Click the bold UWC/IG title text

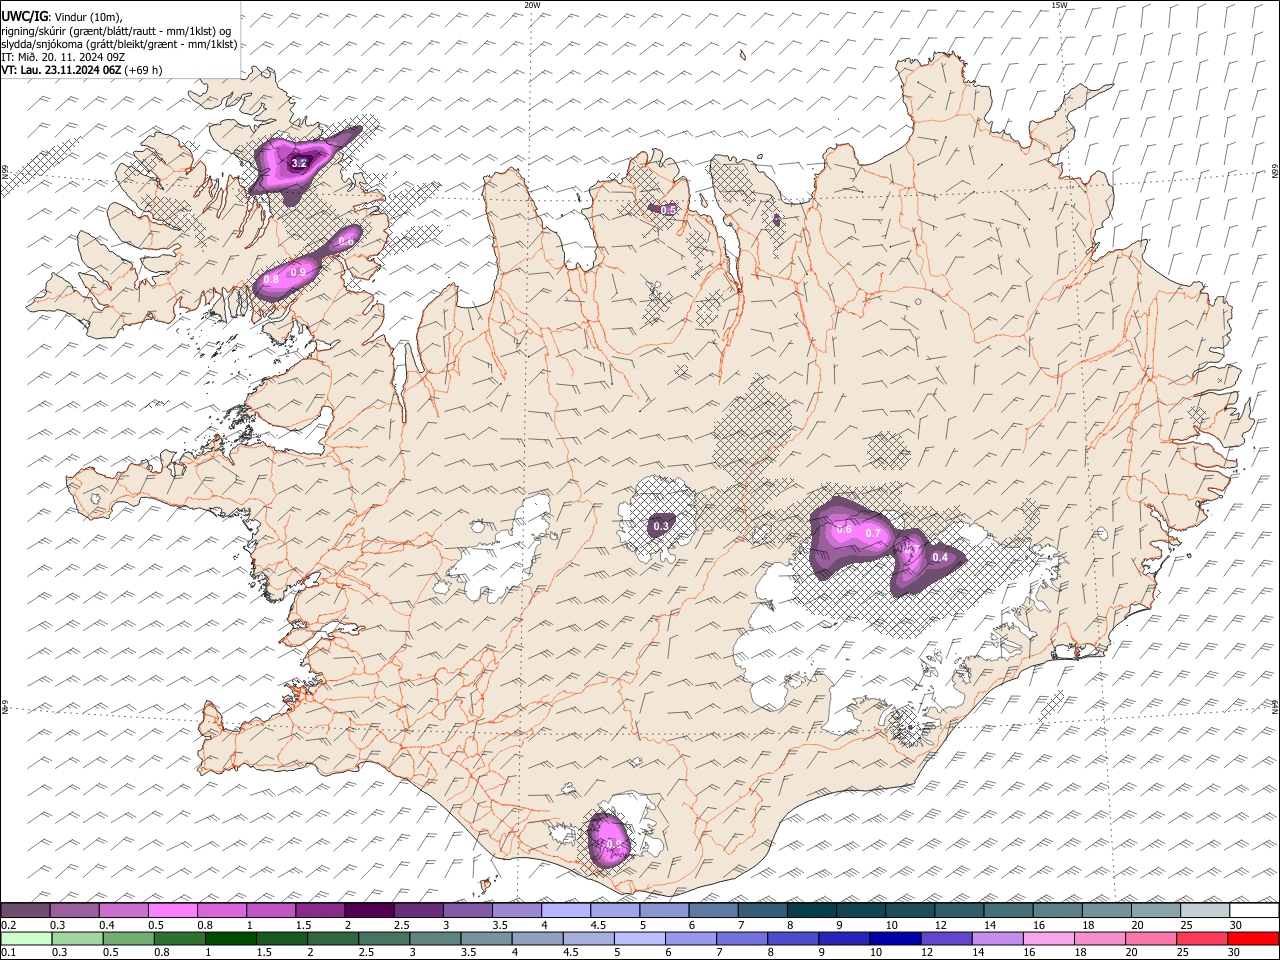coord(24,16)
